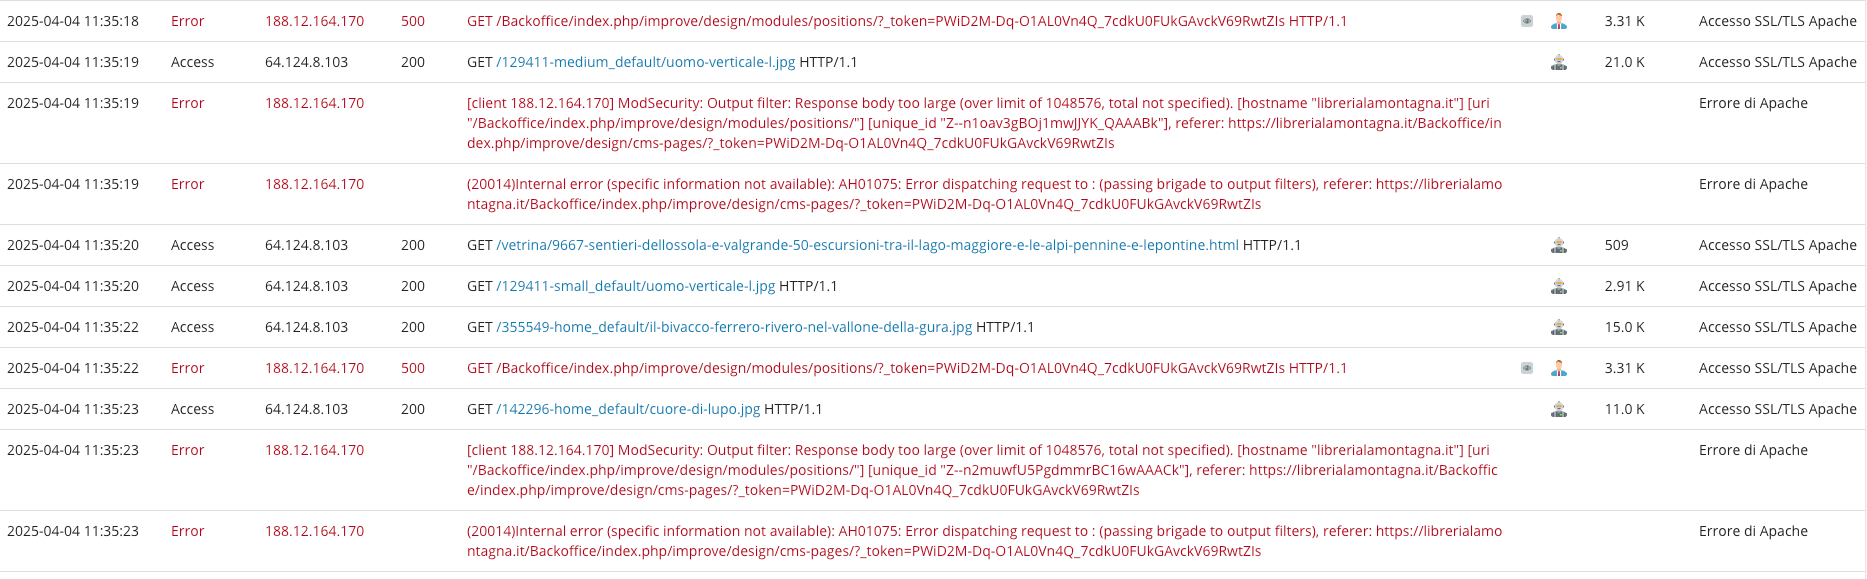Click IP 64.124.8.103 in the 11:35:23 row
Screen dimensions: 1867x579
(x=306, y=409)
